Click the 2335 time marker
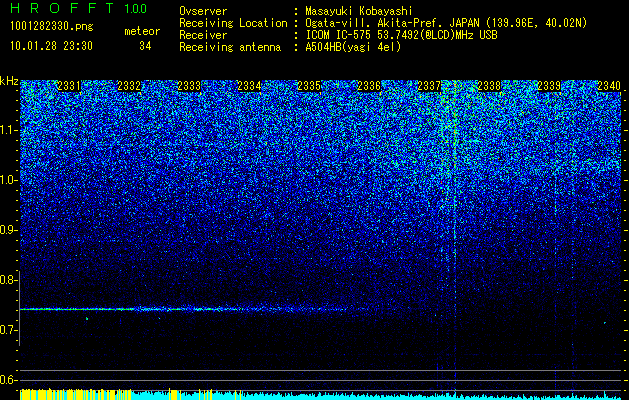The width and height of the screenshot is (629, 400). click(x=309, y=86)
